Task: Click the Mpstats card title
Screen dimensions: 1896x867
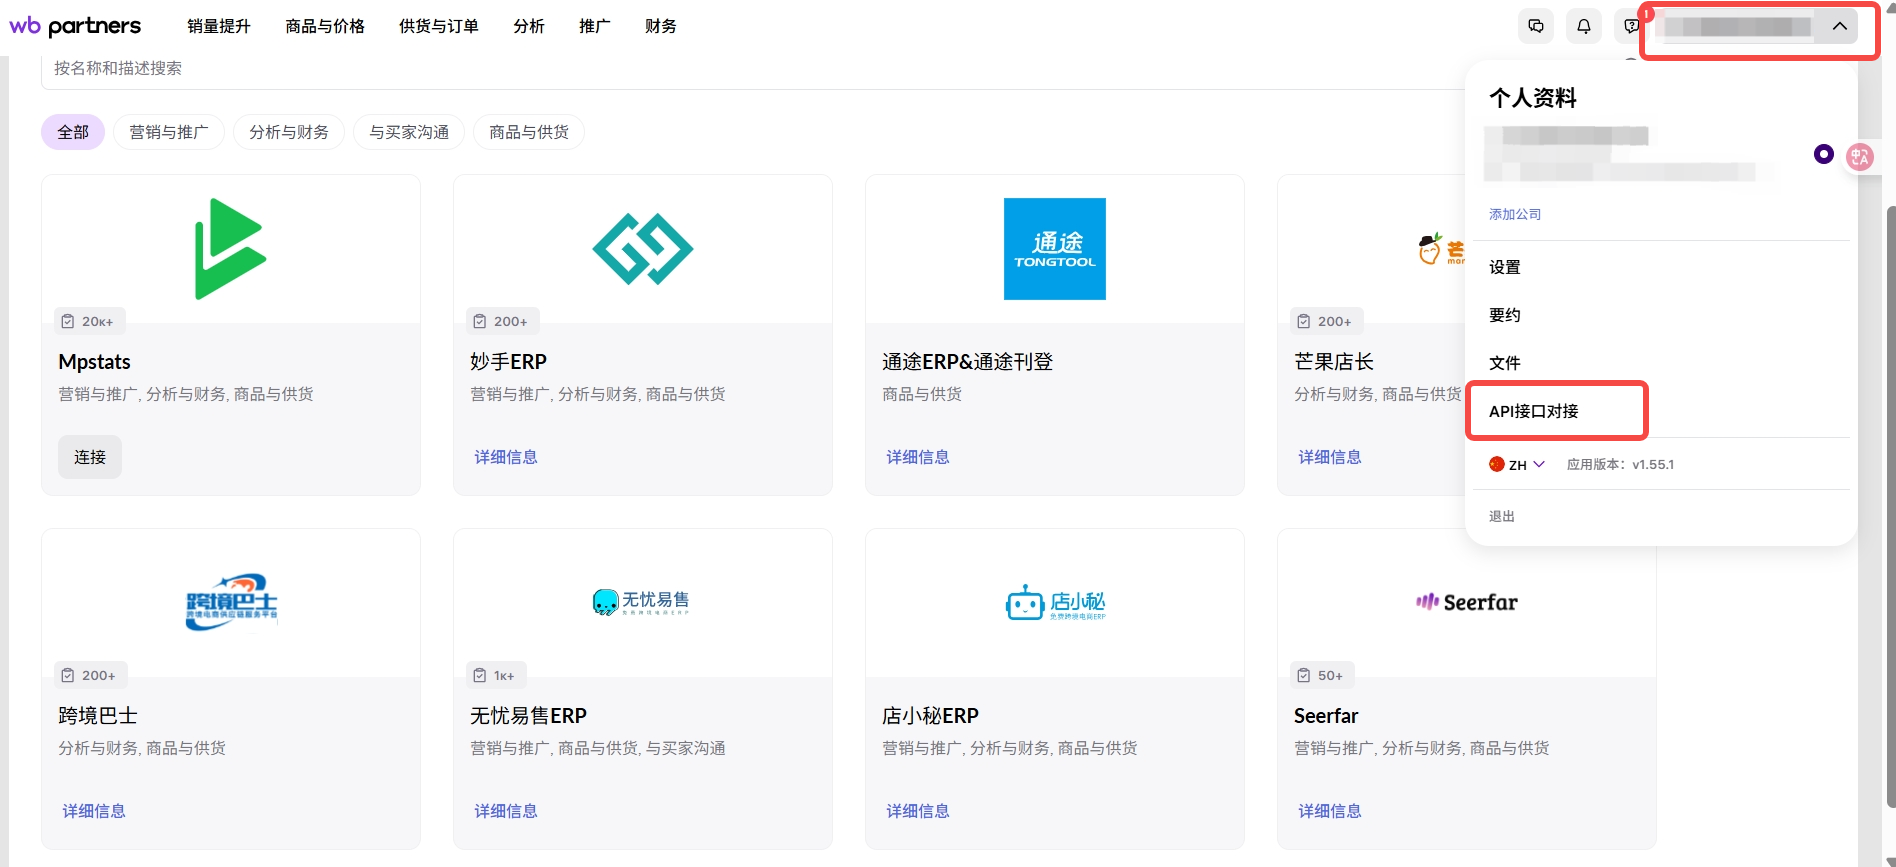Action: (95, 362)
